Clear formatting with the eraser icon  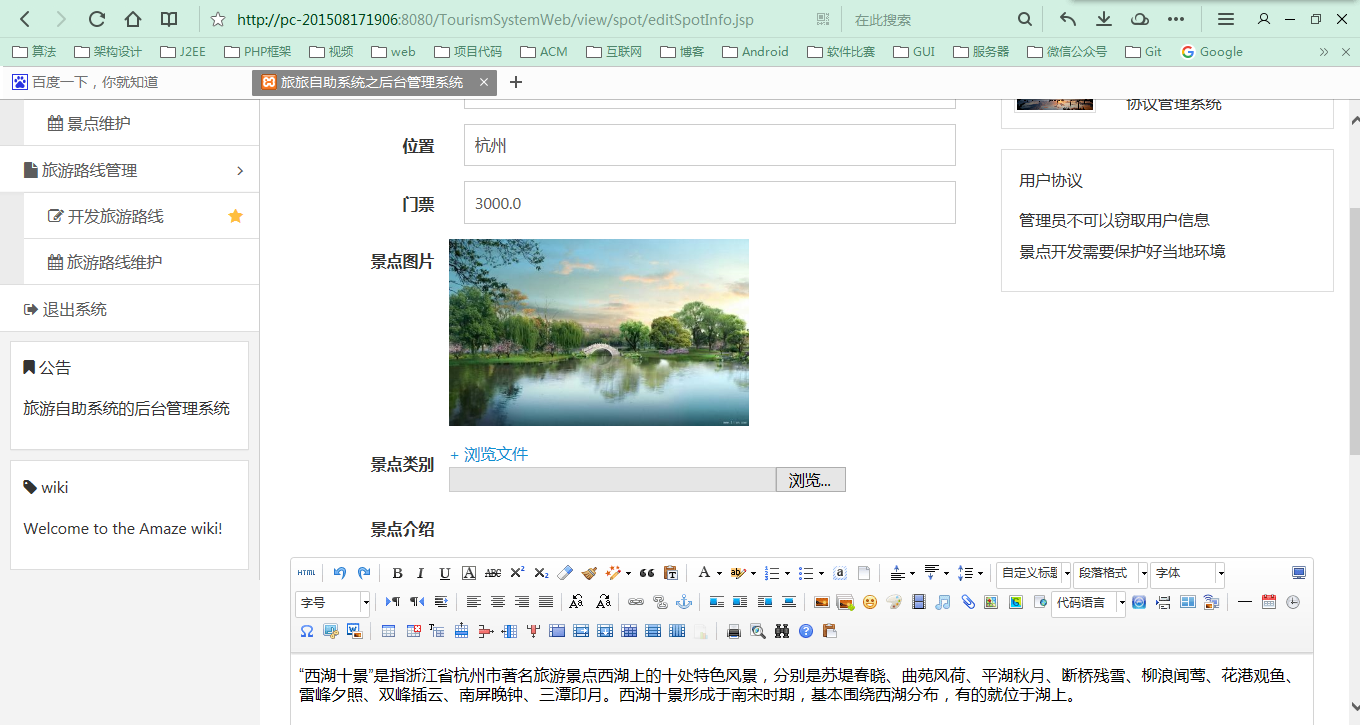(565, 573)
